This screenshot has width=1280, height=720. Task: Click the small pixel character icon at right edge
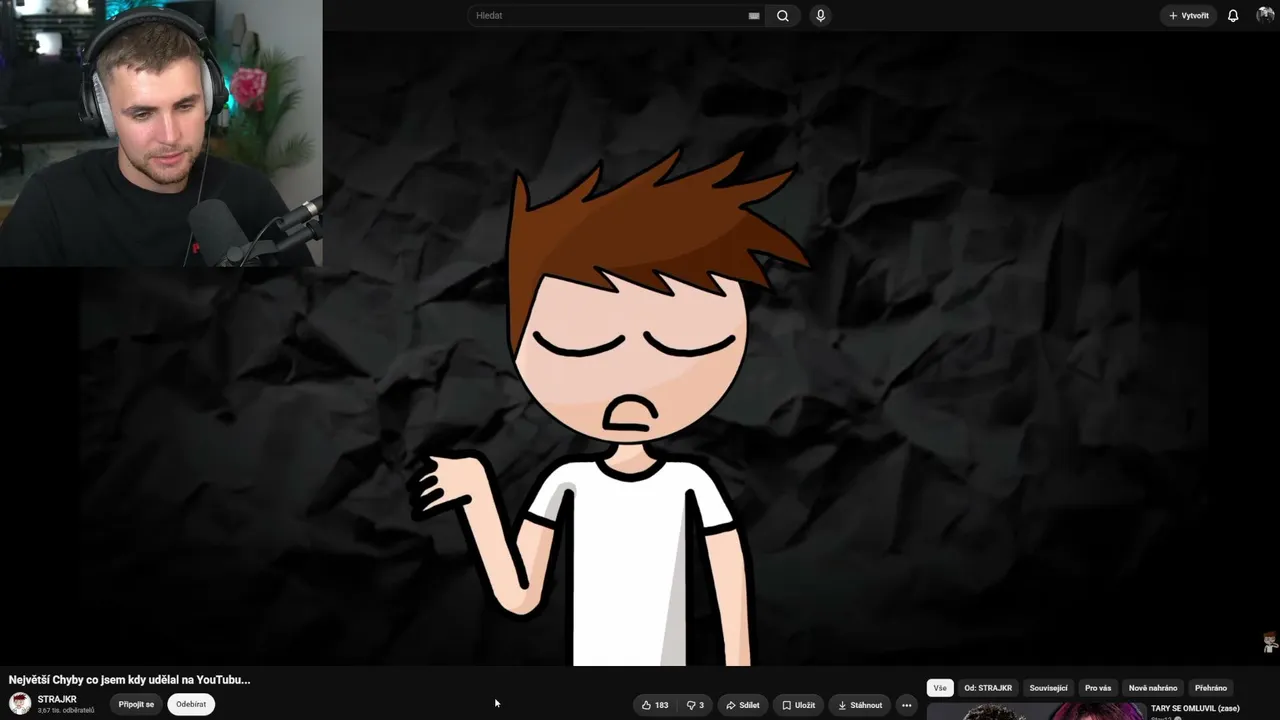1270,642
